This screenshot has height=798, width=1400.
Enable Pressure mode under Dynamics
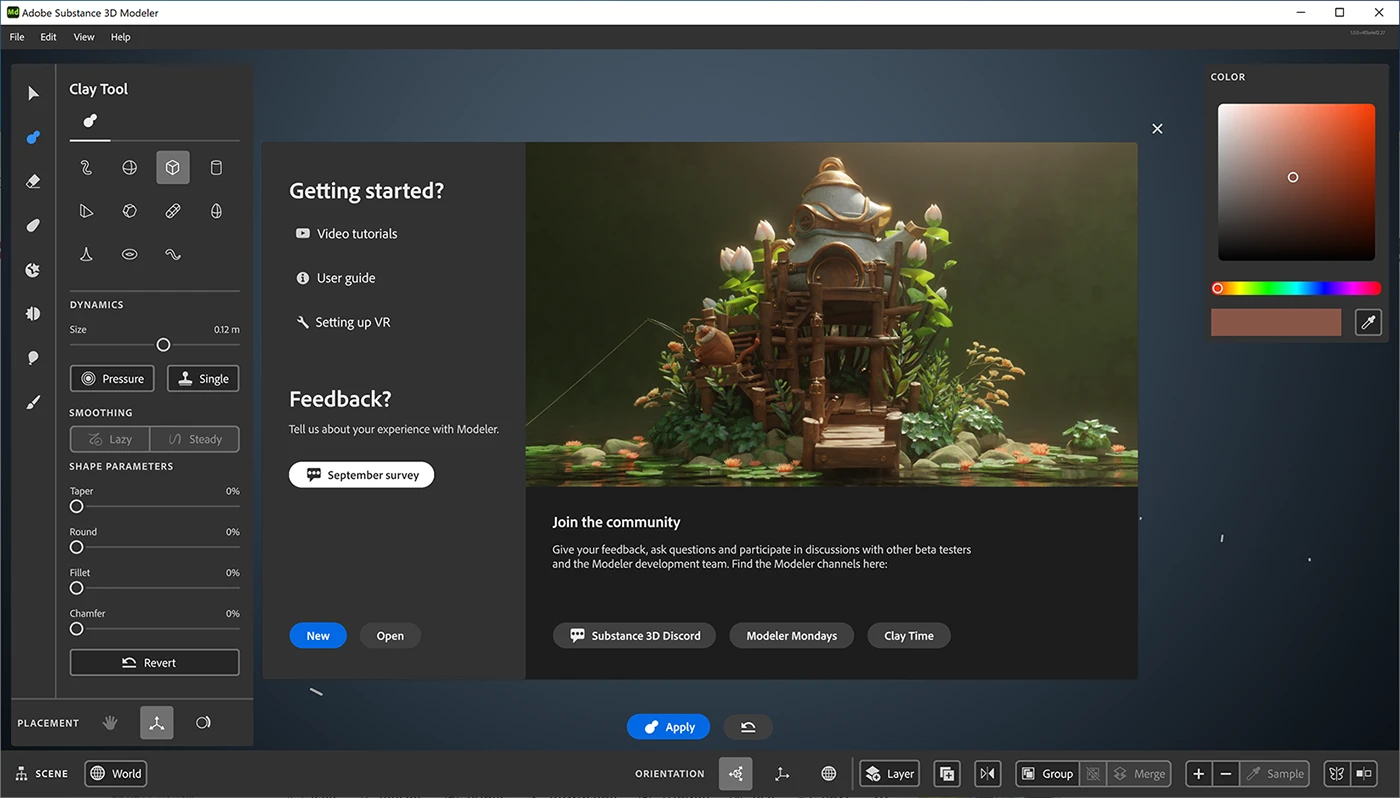point(111,378)
